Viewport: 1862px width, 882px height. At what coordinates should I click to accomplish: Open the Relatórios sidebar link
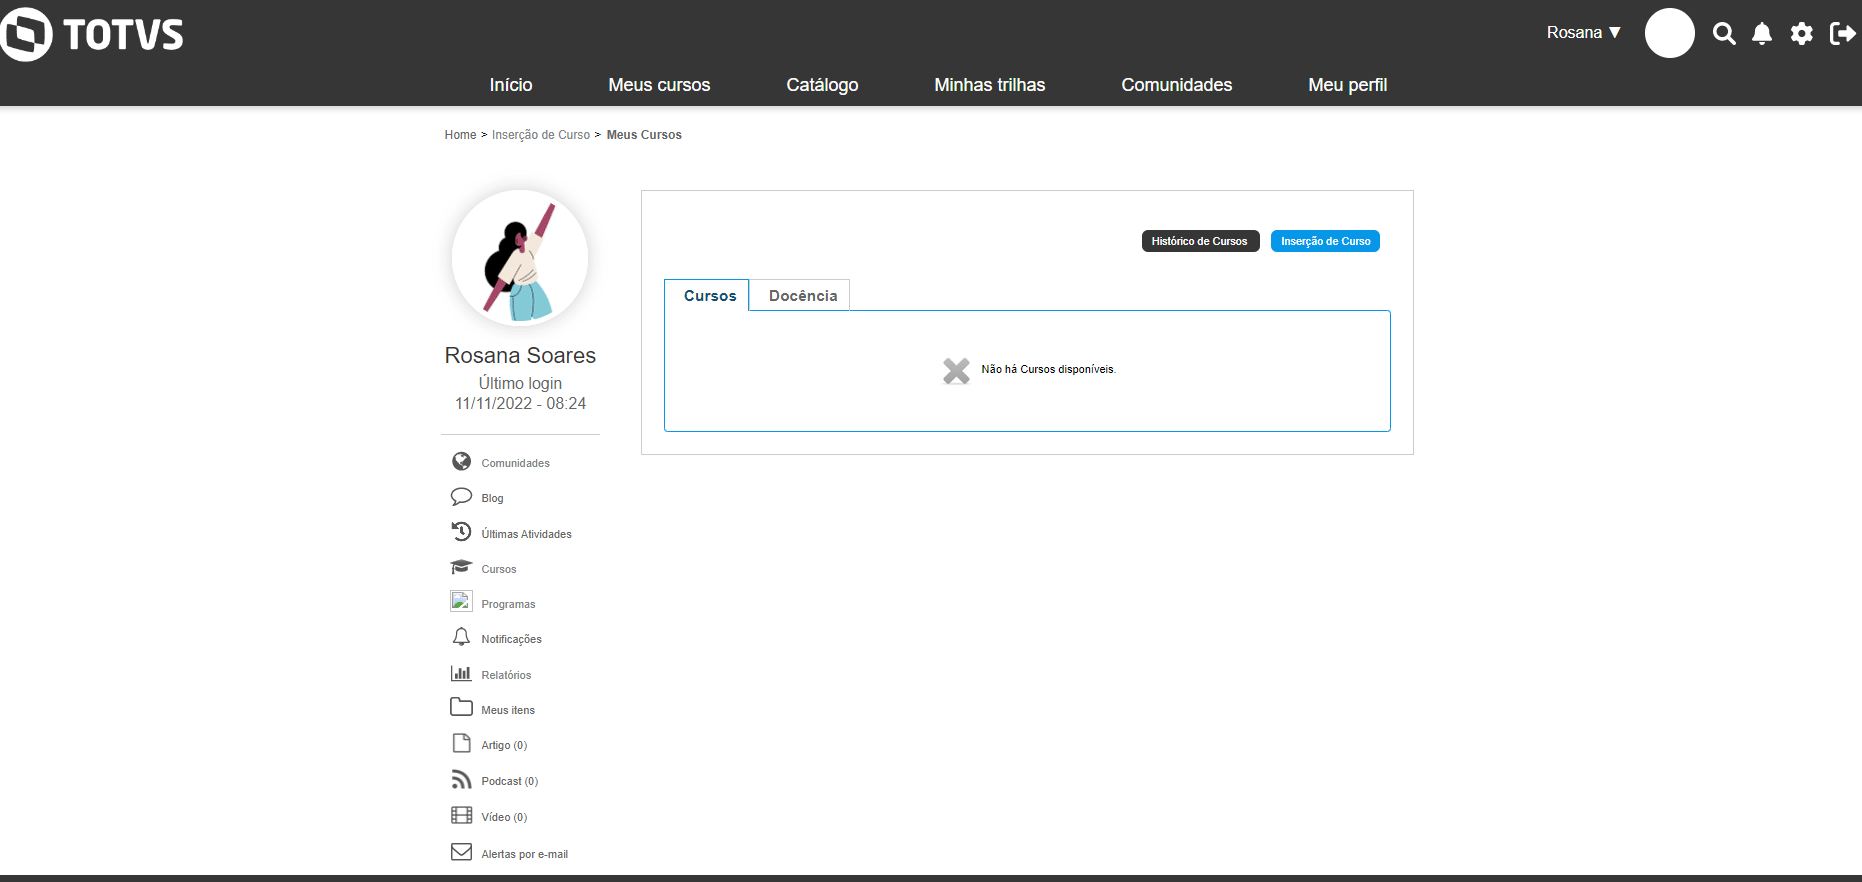506,675
